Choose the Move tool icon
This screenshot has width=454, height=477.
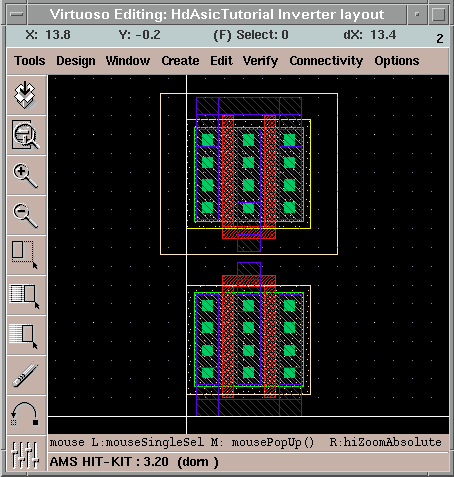26,336
